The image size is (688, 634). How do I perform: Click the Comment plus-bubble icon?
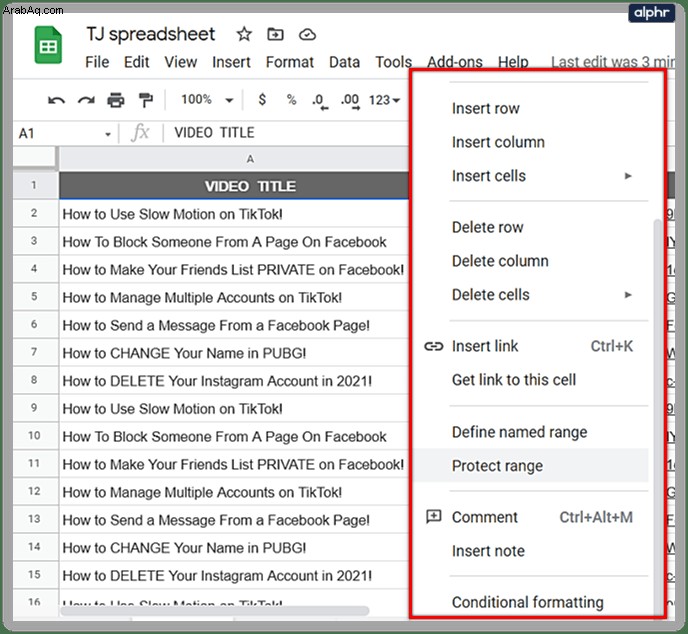click(x=434, y=517)
